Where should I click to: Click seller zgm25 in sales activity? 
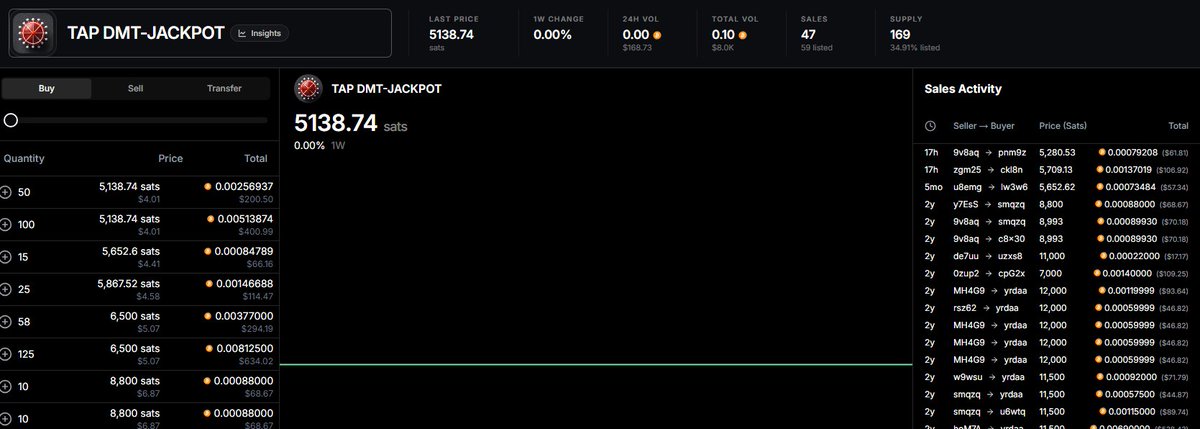click(968, 170)
